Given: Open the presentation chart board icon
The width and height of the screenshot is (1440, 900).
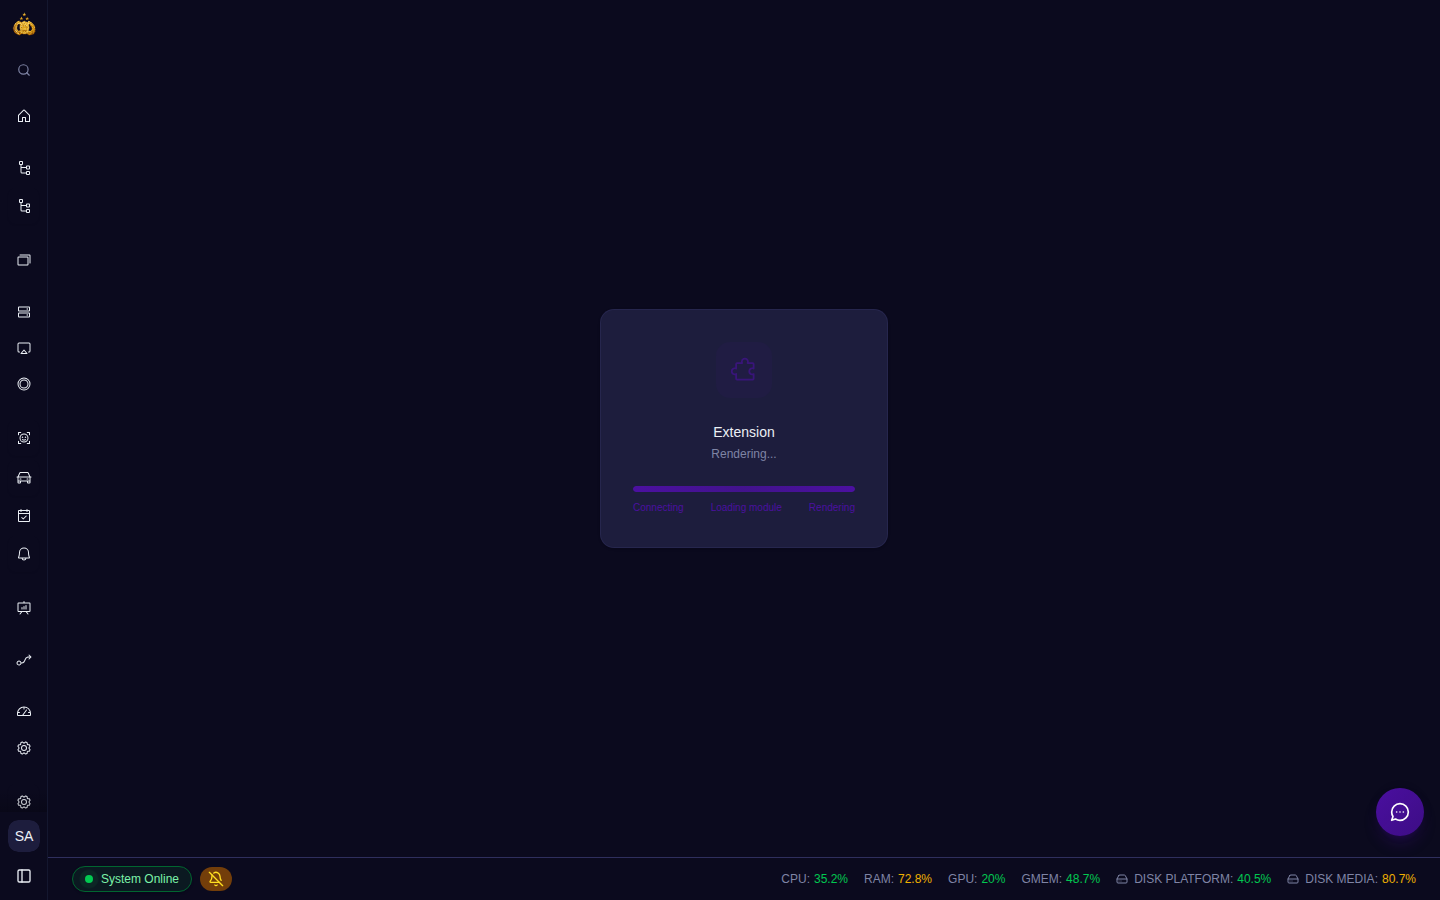Looking at the screenshot, I should tap(24, 608).
